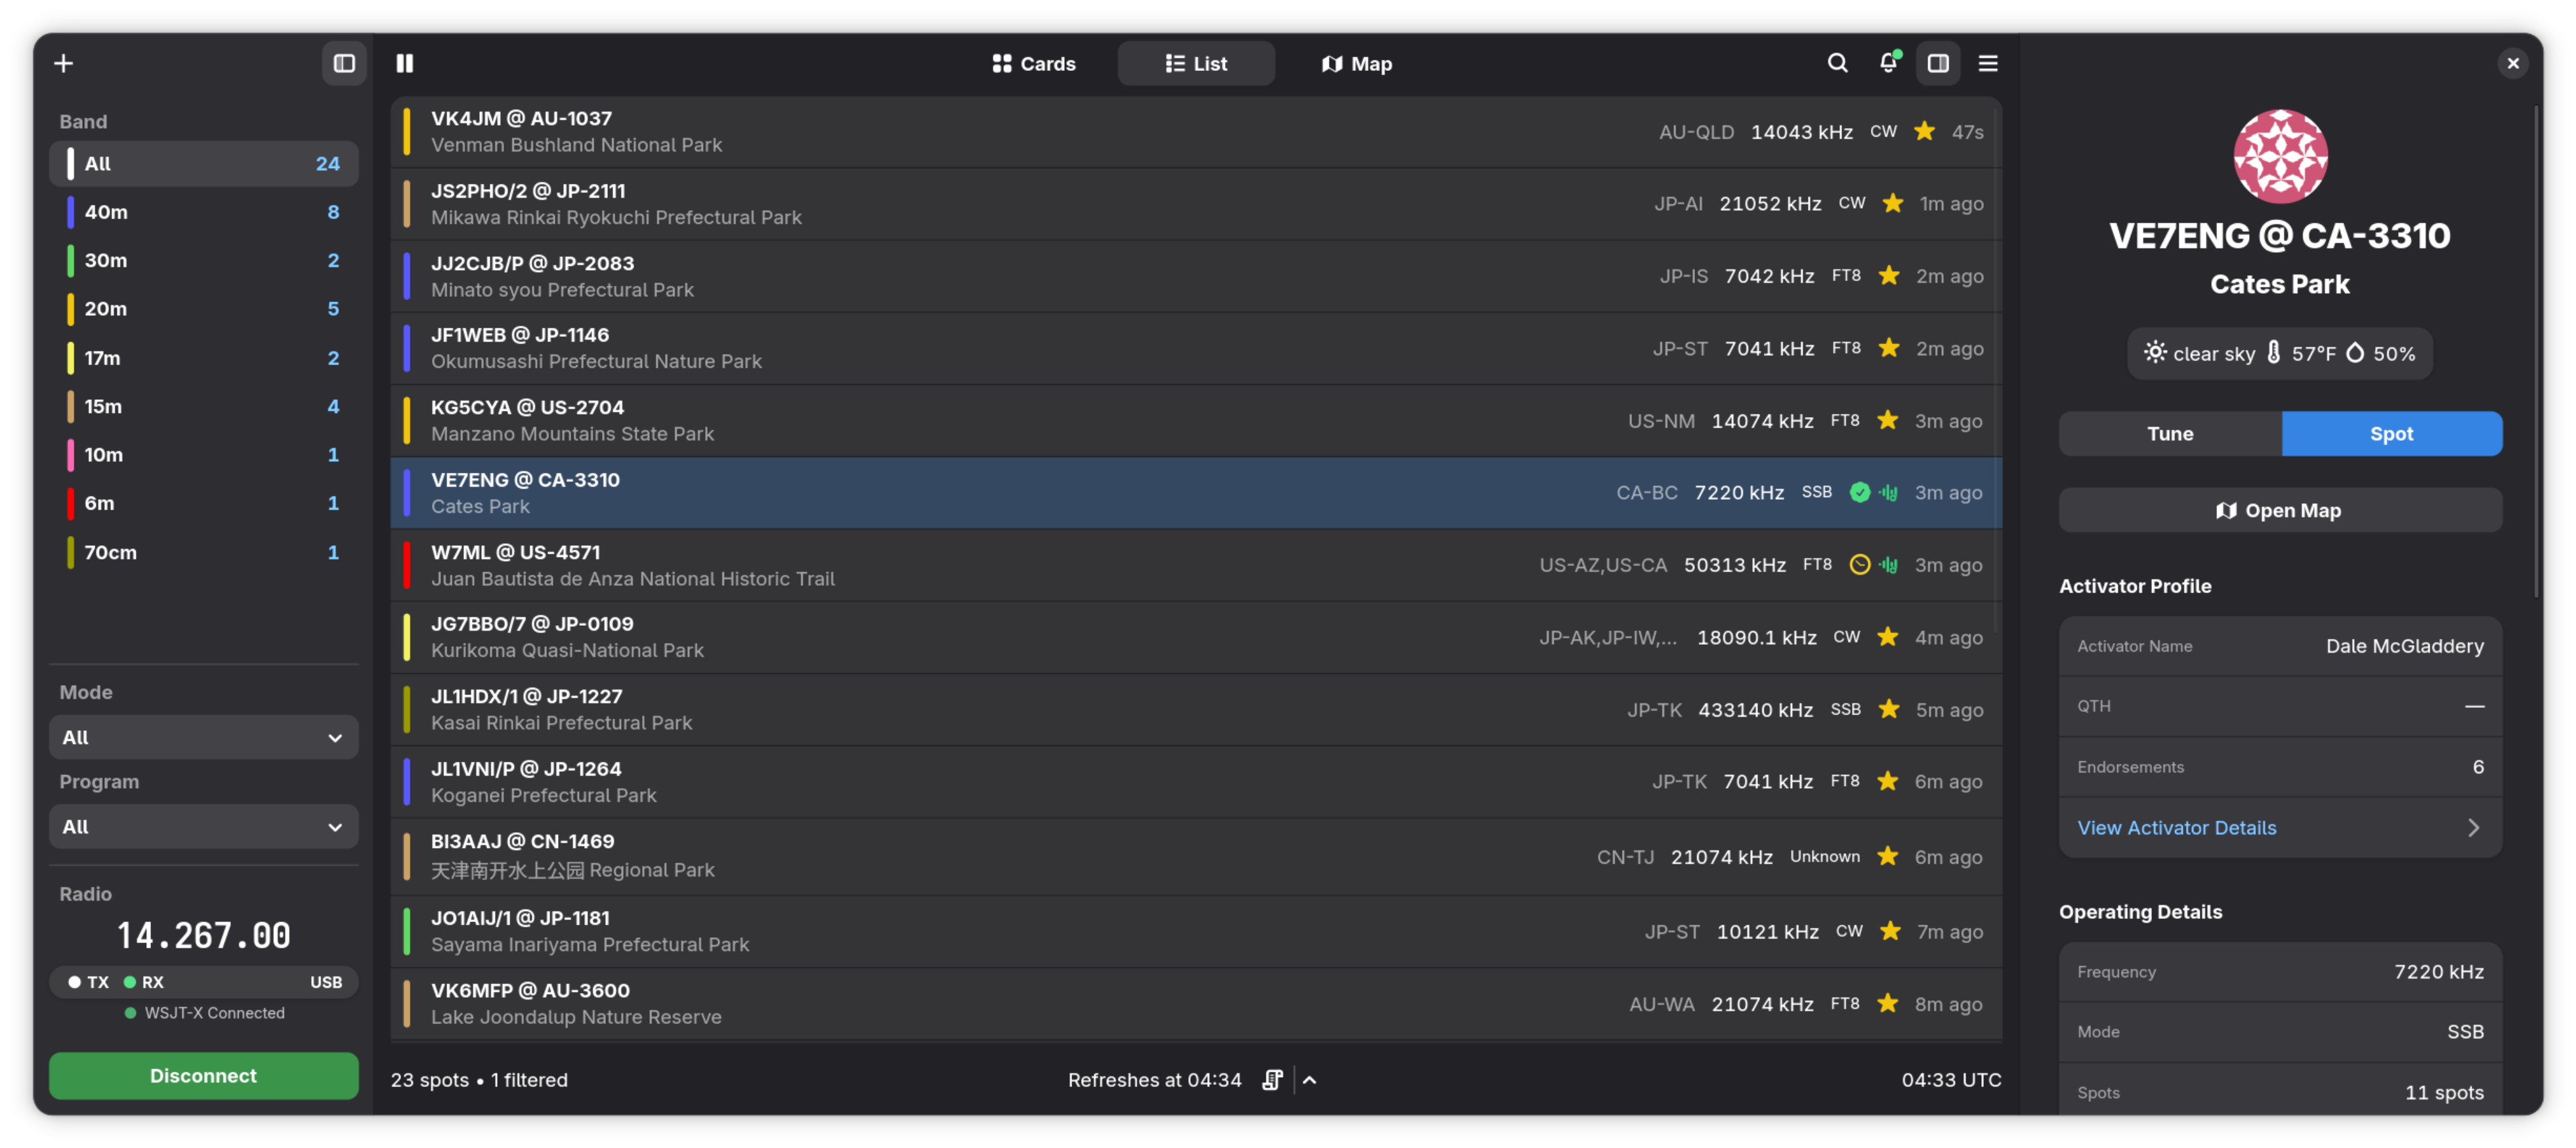
Task: Select the JO1AIJ/1 @ JP-1181 row
Action: click(x=1196, y=931)
